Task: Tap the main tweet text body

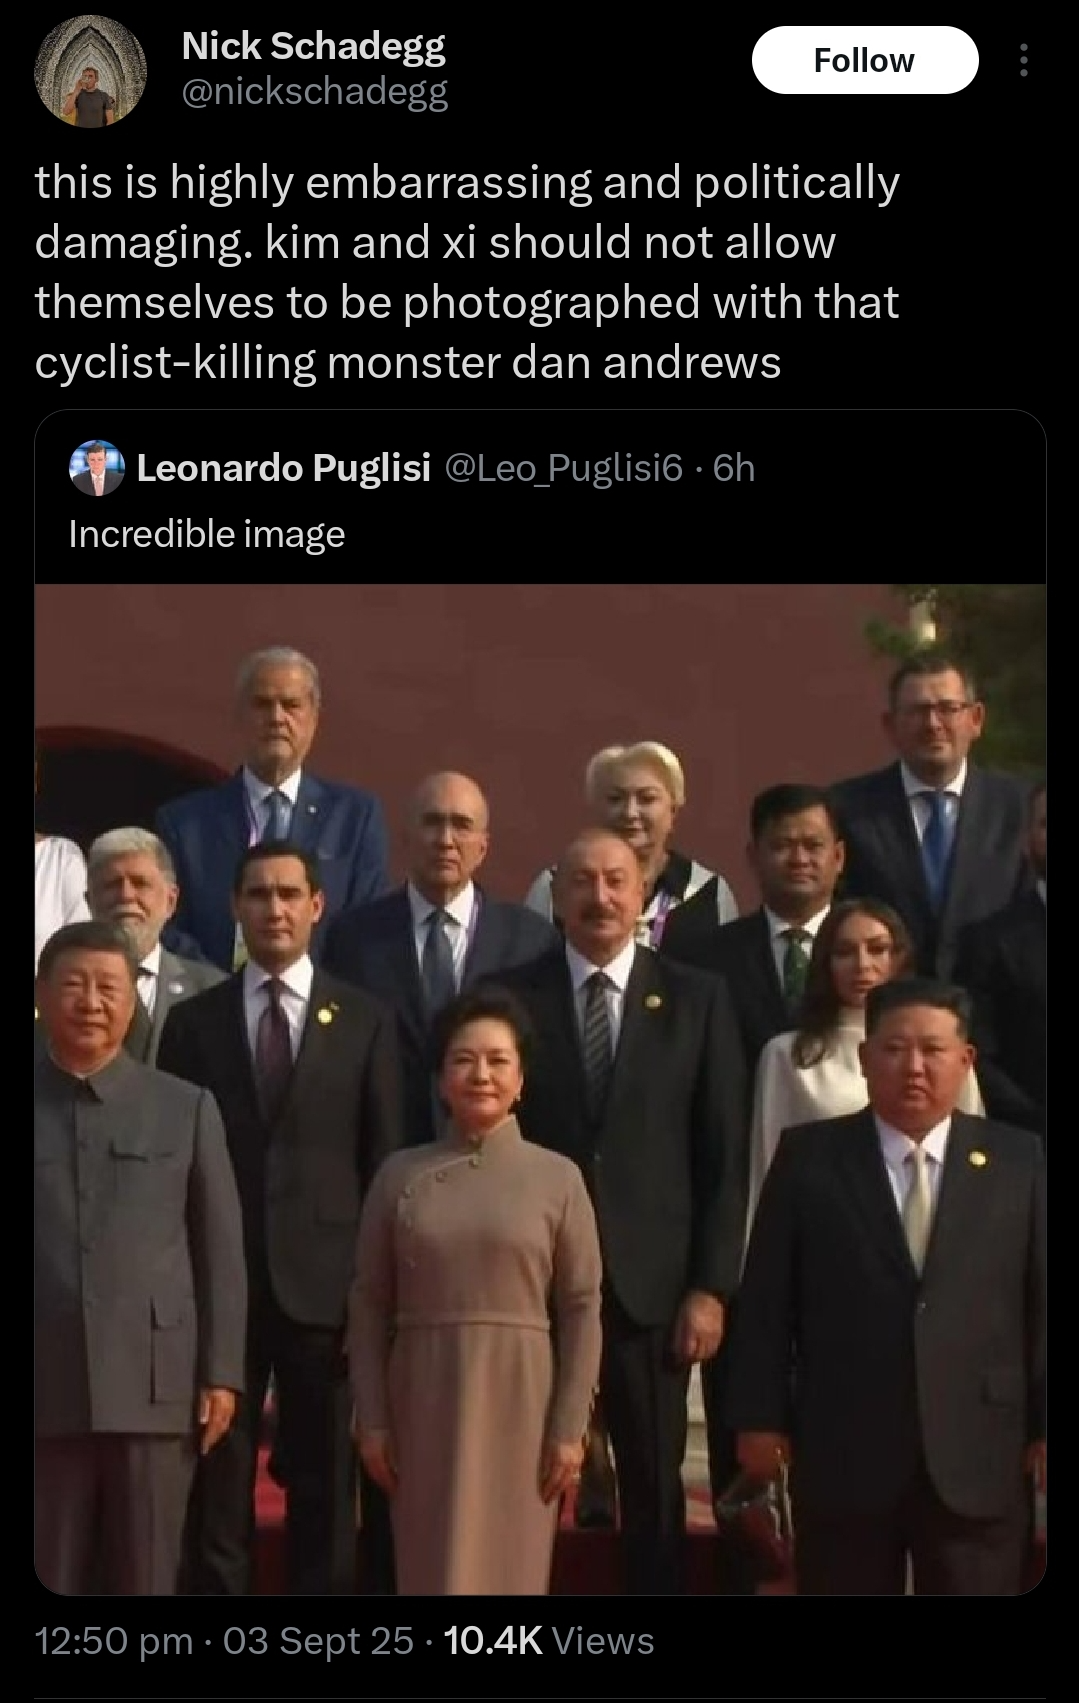Action: click(x=468, y=272)
